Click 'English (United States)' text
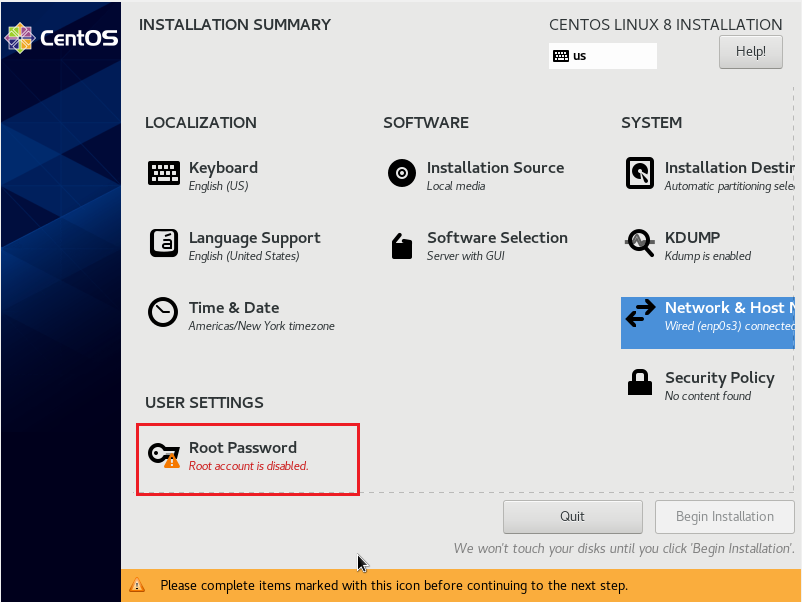The height and width of the screenshot is (602, 802). pos(244,256)
